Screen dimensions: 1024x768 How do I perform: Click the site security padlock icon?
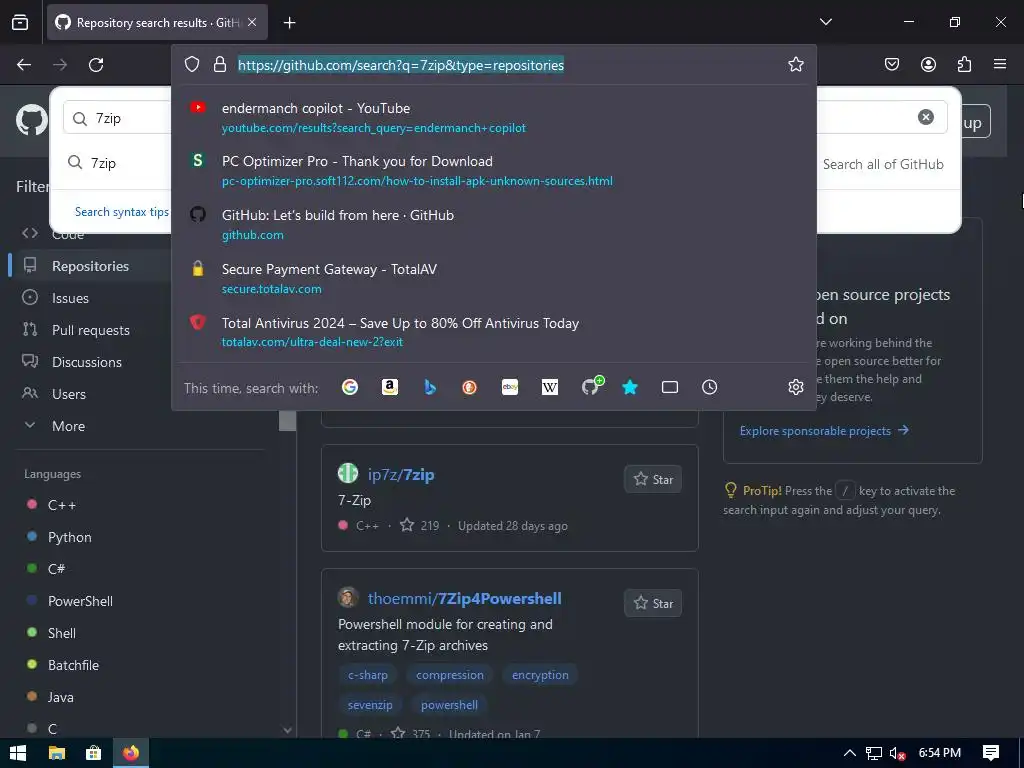[x=219, y=65]
